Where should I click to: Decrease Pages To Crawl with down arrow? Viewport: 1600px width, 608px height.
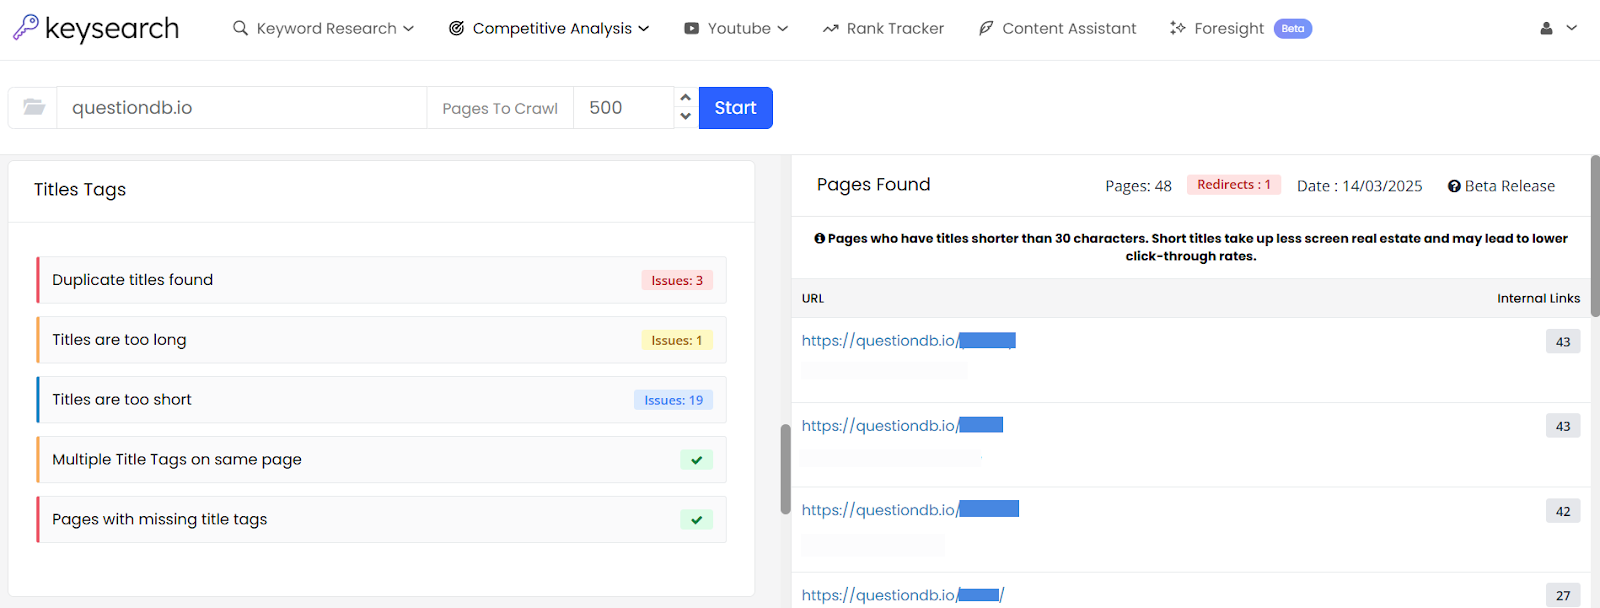[x=685, y=117]
